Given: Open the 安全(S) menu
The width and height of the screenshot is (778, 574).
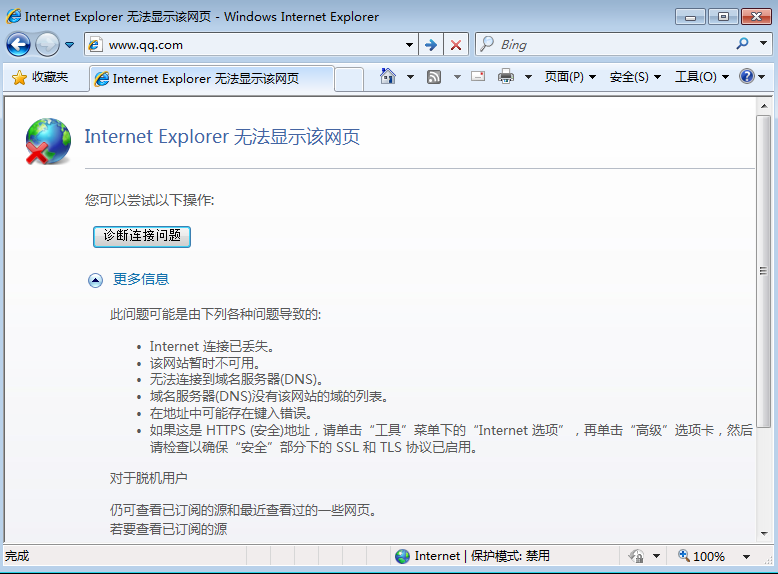Looking at the screenshot, I should (635, 77).
